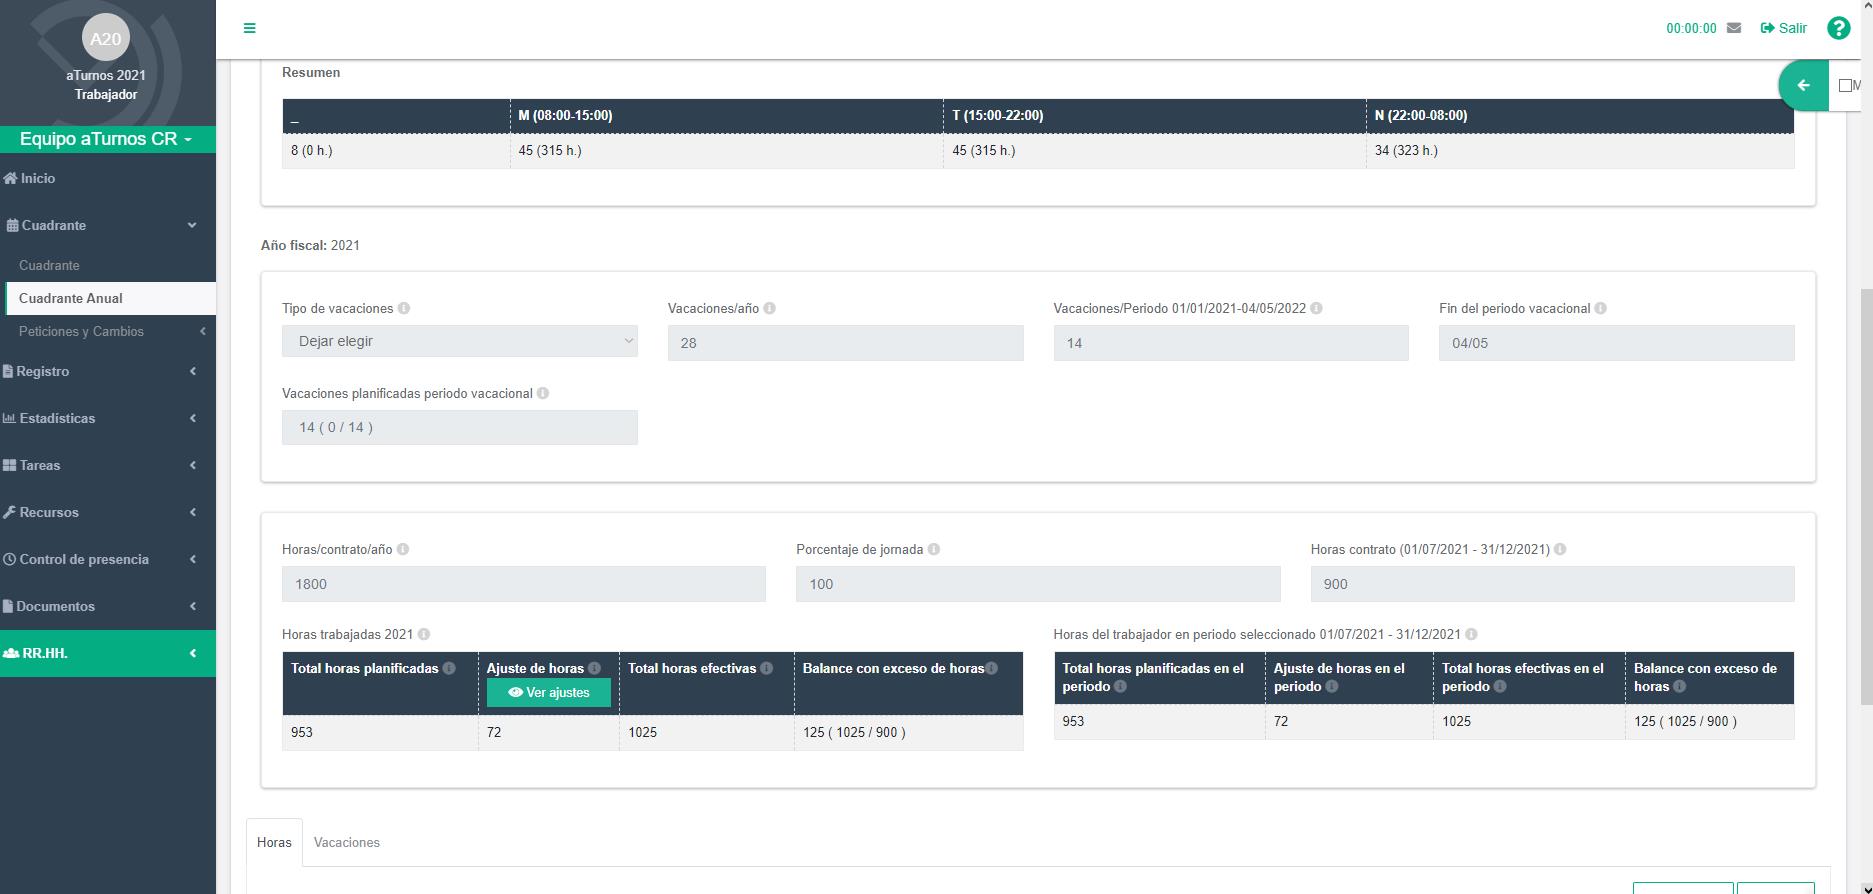
Task: Click the hamburger menu icon
Action: [249, 28]
